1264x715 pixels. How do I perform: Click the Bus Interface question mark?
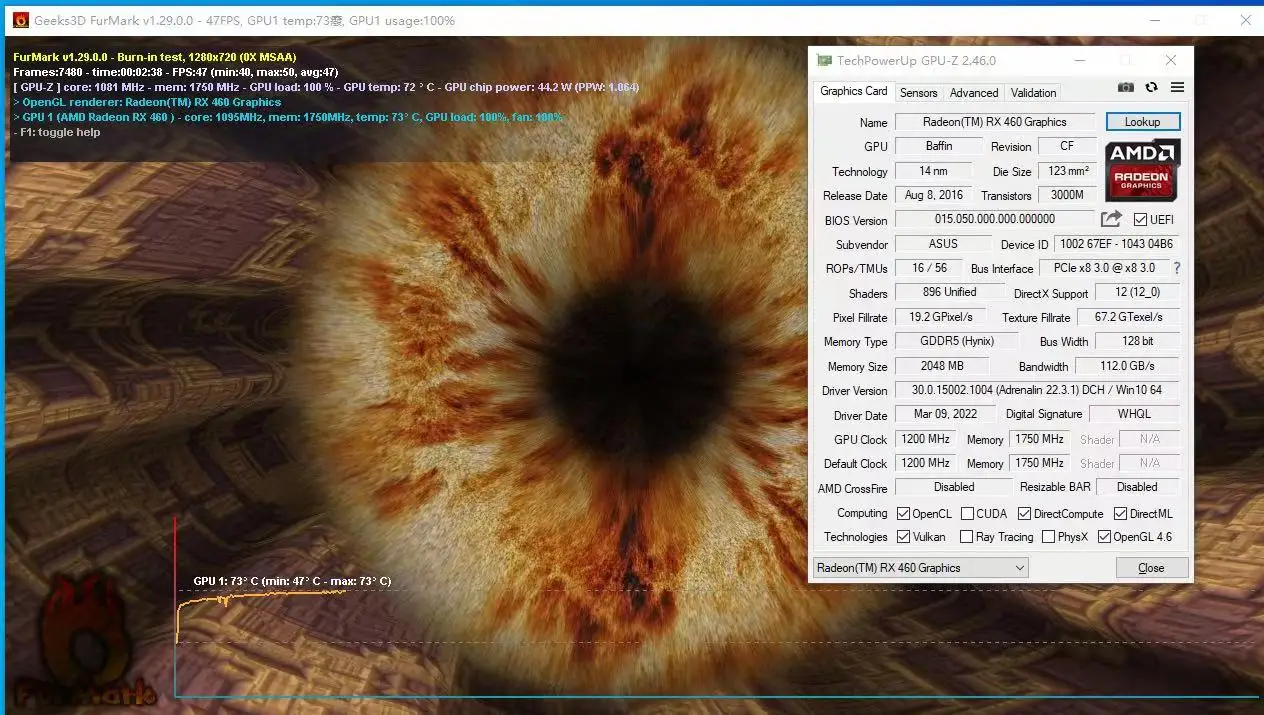pos(1177,268)
